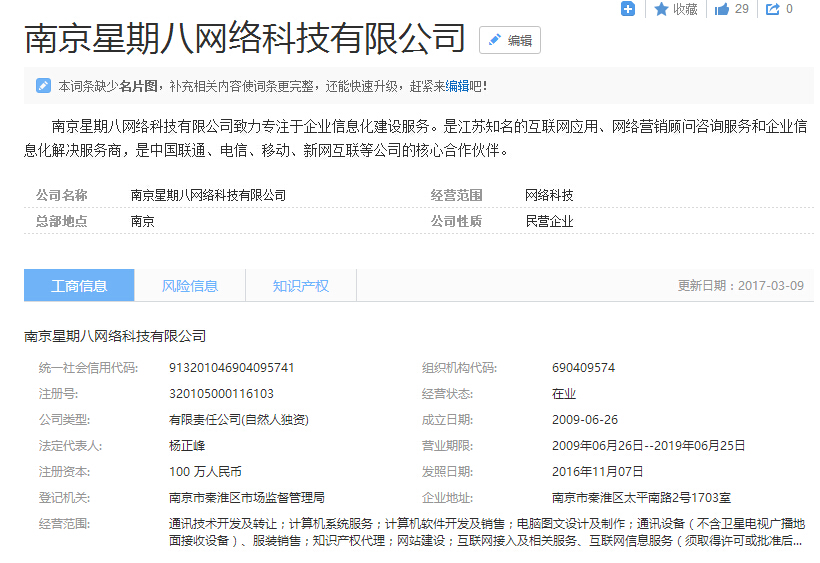Click the thumbs-up like icon

tap(722, 9)
